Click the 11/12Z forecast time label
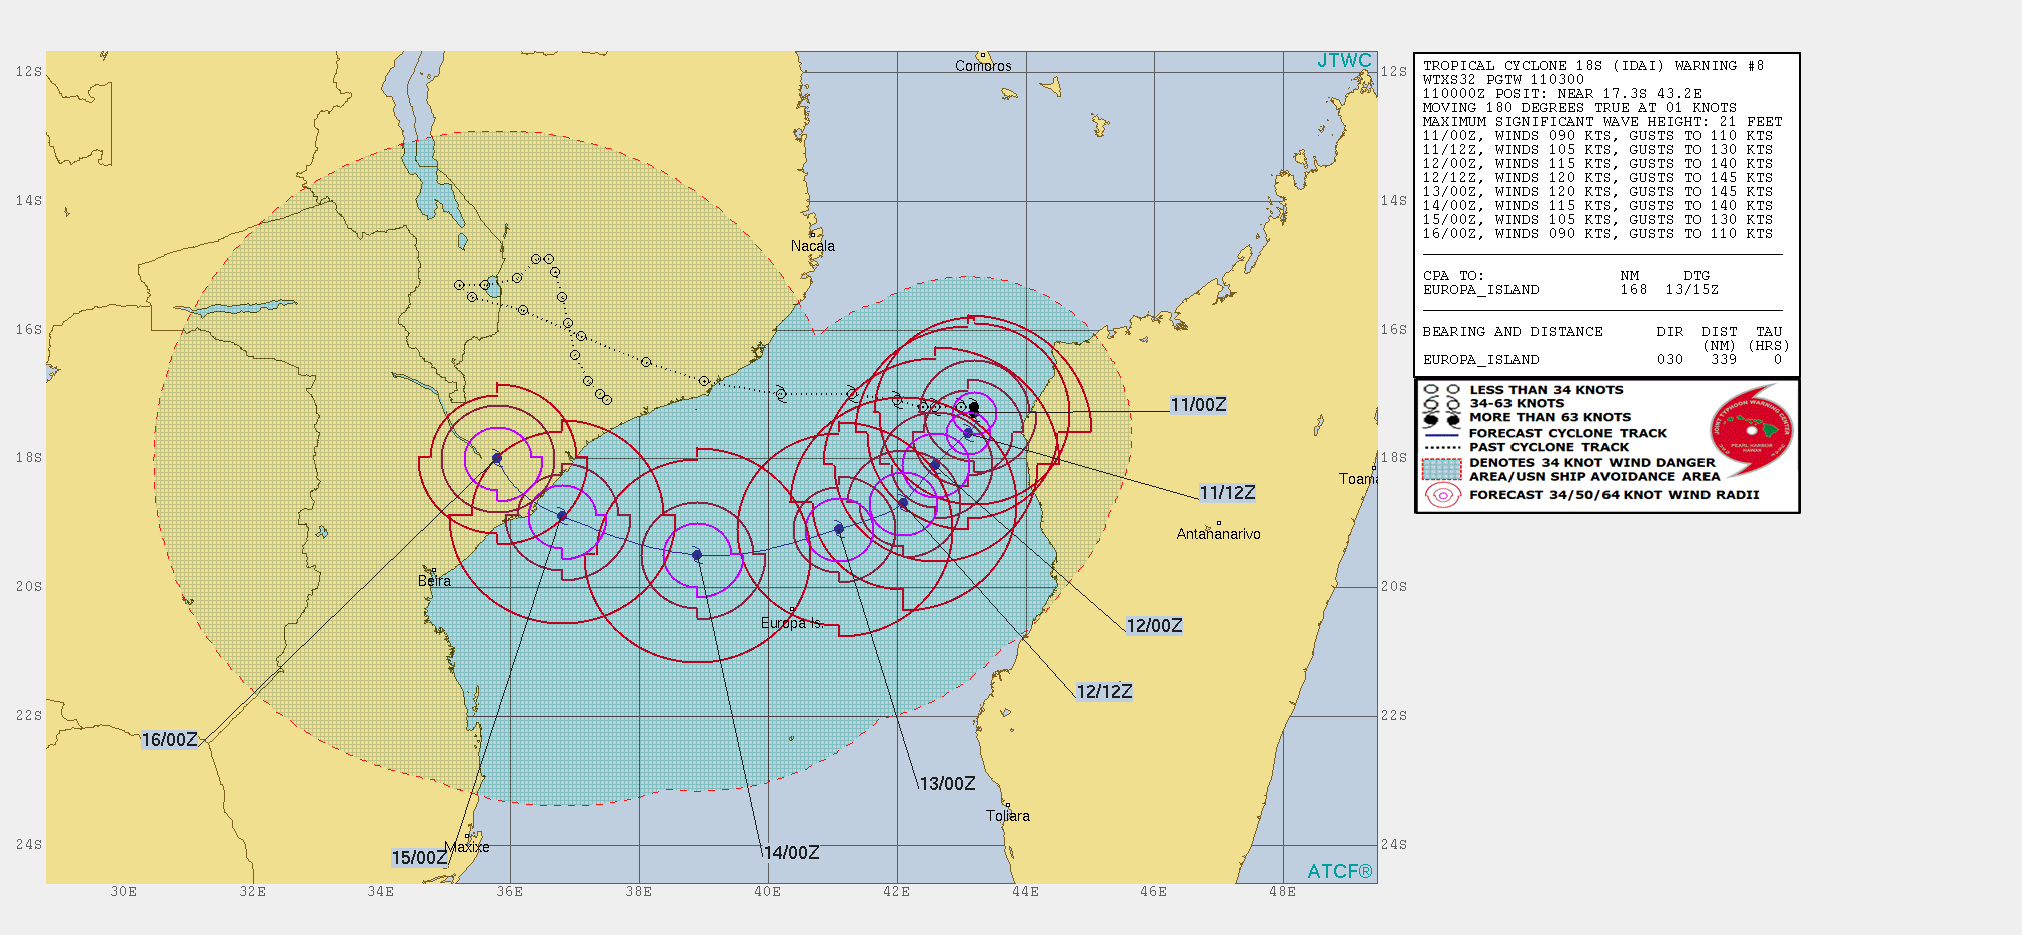 [1227, 493]
